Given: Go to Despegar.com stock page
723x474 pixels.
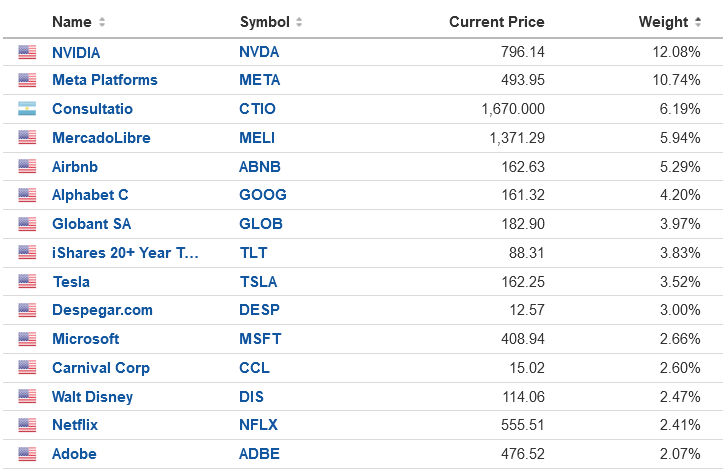Looking at the screenshot, I should tap(102, 310).
